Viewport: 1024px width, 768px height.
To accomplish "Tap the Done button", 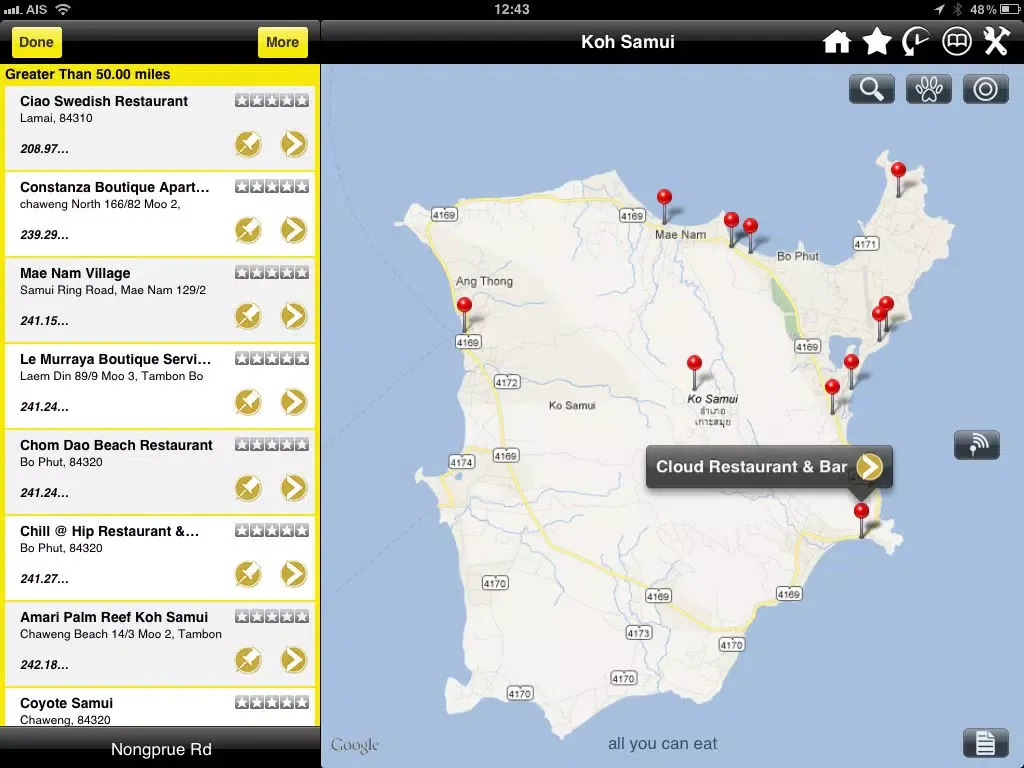I will [37, 42].
